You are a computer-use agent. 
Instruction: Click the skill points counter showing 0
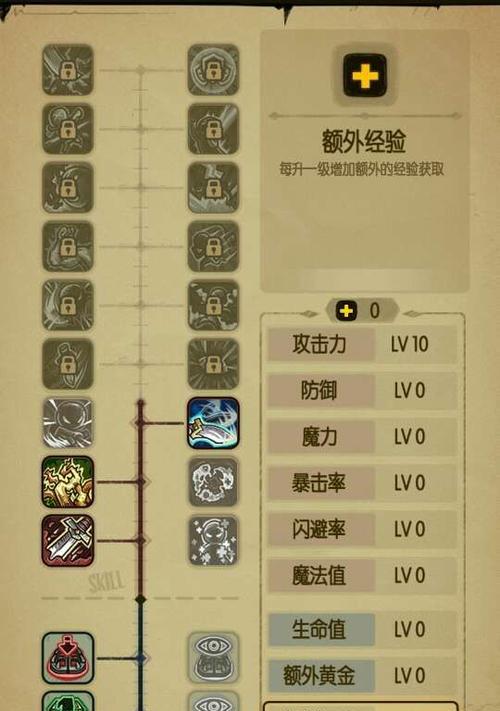pos(362,311)
